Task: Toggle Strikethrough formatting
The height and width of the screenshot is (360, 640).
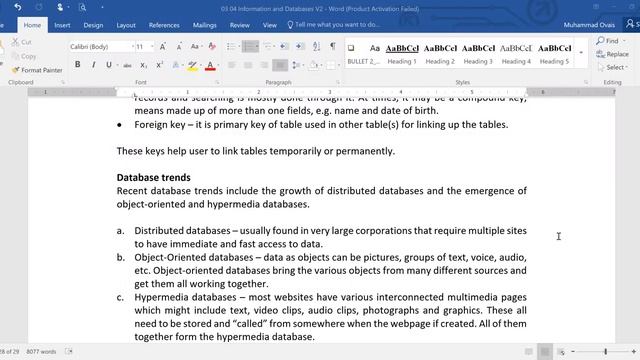Action: pos(127,65)
